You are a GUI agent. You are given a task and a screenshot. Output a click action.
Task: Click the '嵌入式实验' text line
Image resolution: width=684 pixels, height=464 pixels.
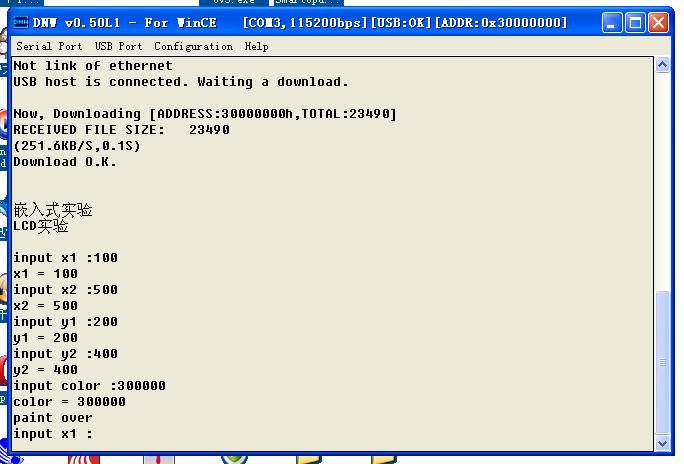pyautogui.click(x=53, y=210)
